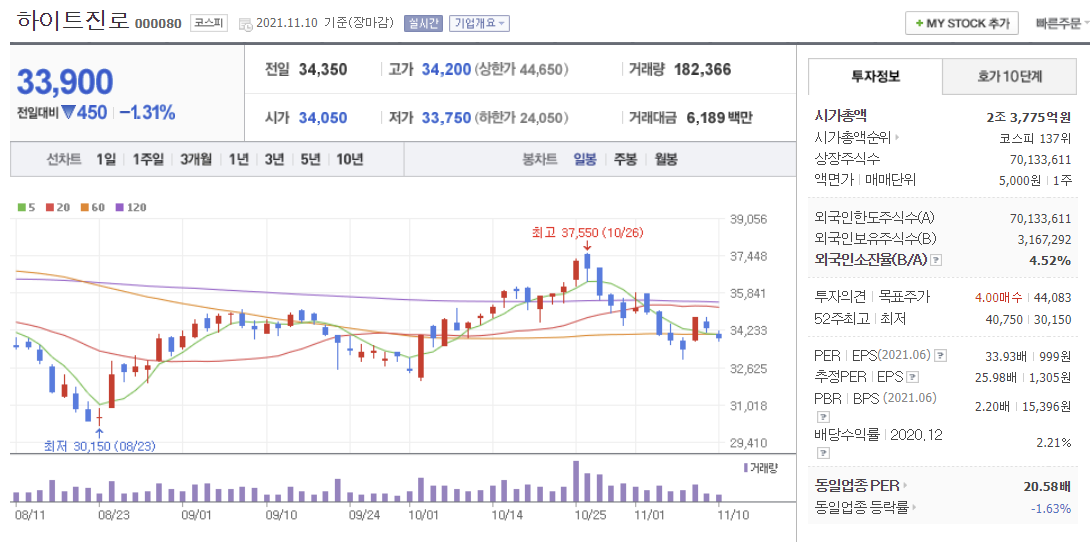
Task: Click the -1.31% change value
Action: (x=147, y=112)
